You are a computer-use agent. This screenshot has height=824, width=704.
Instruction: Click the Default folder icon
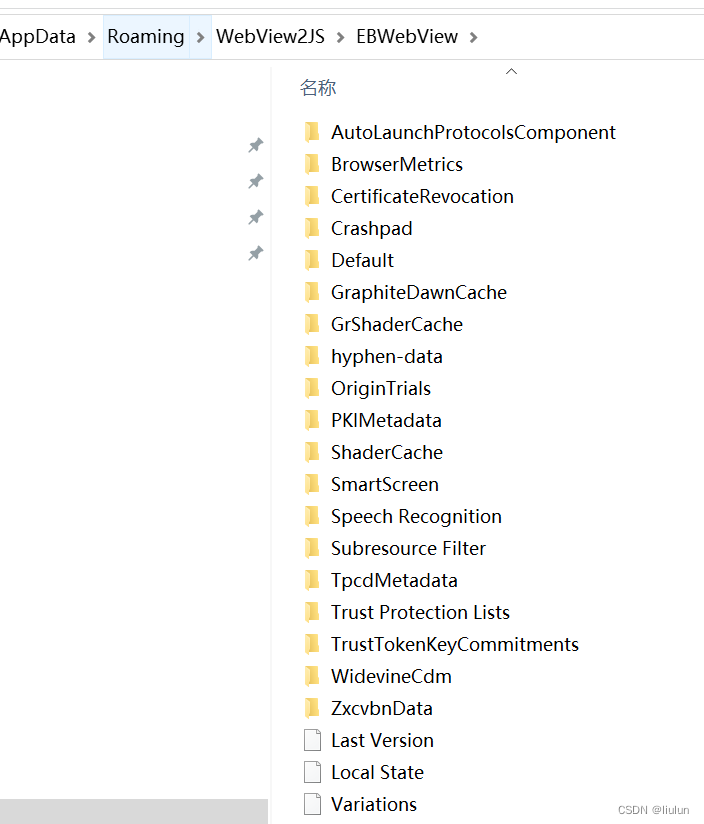coord(312,260)
